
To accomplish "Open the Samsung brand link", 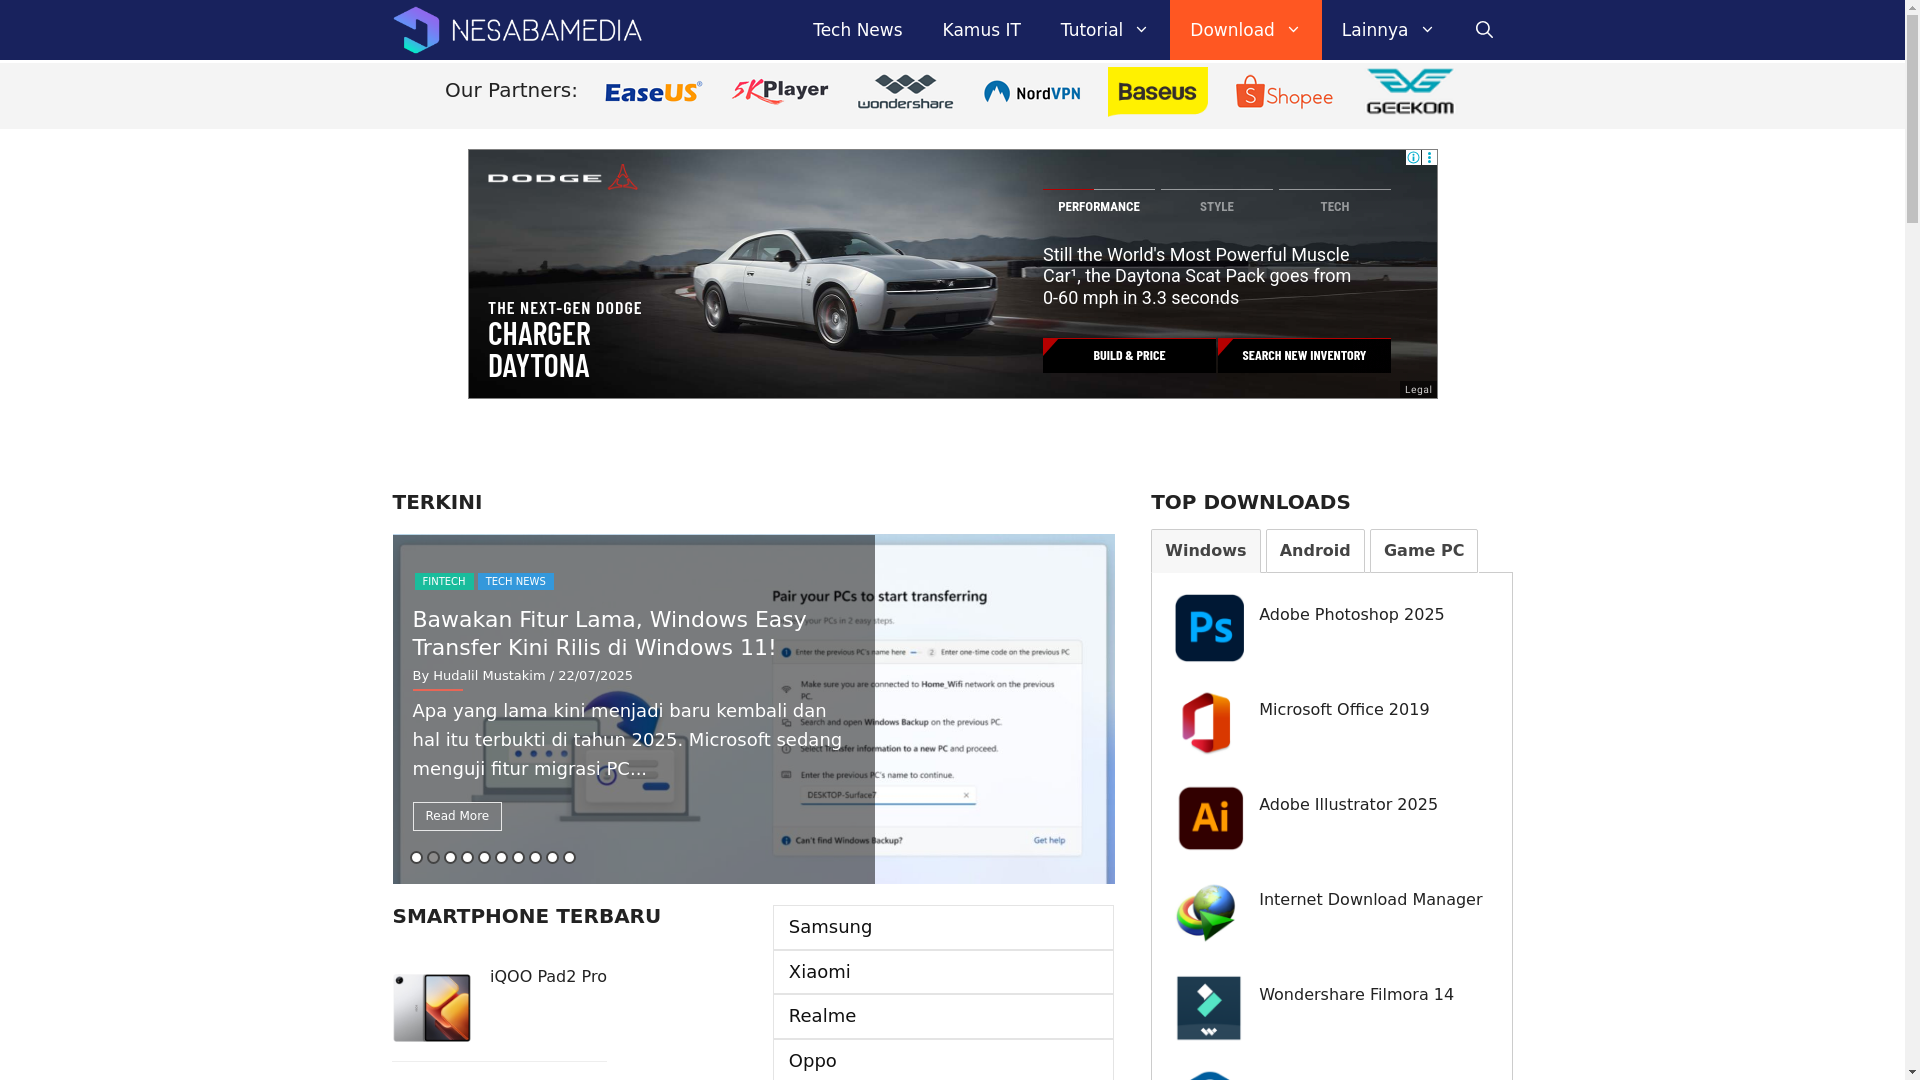I will pyautogui.click(x=943, y=927).
